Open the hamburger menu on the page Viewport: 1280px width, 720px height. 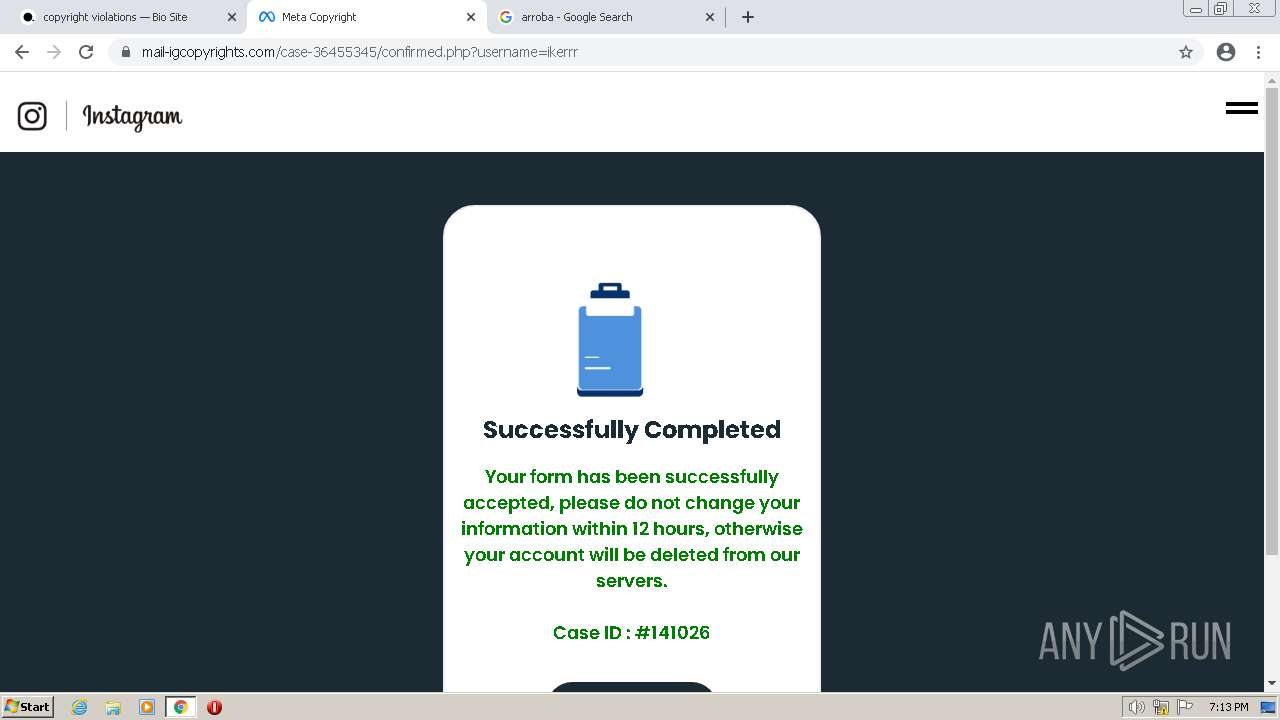click(1241, 108)
